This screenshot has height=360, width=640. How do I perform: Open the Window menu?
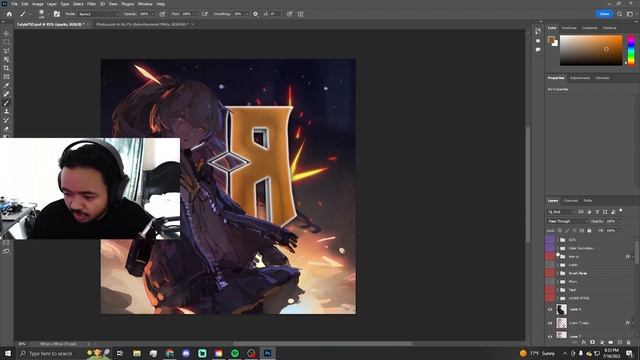145,4
